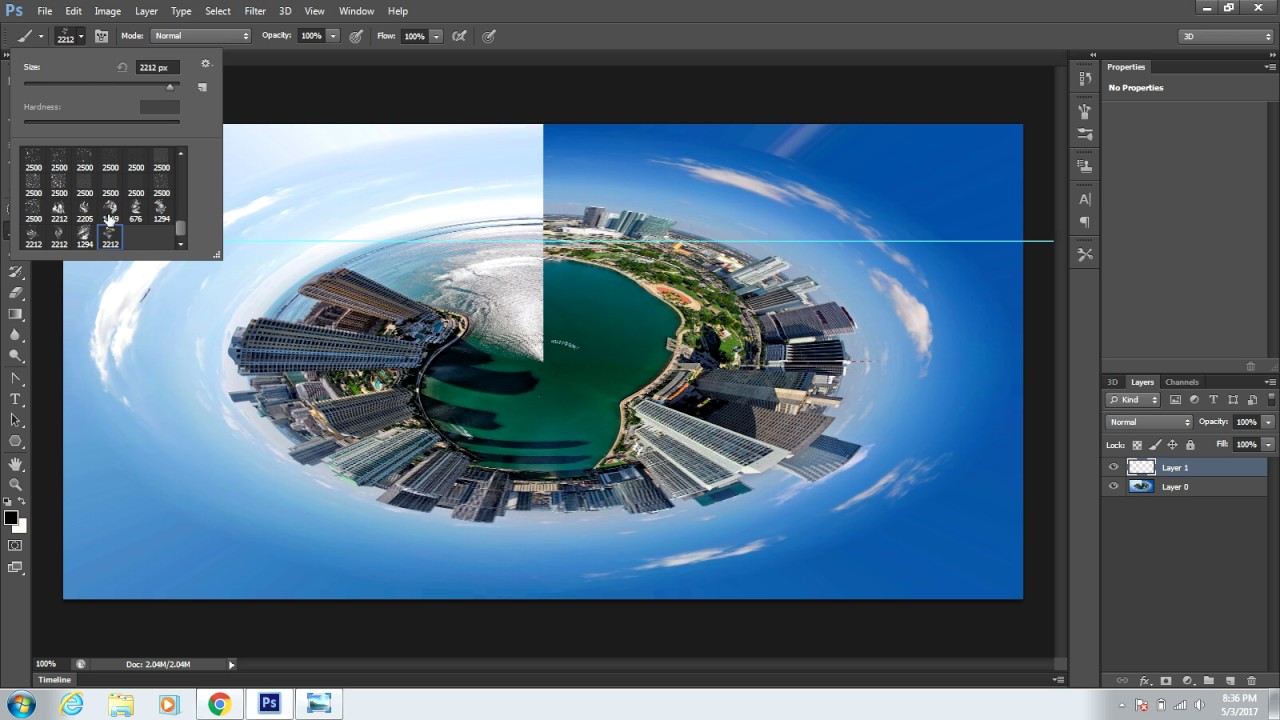Select the Blur tool

pyautogui.click(x=16, y=335)
